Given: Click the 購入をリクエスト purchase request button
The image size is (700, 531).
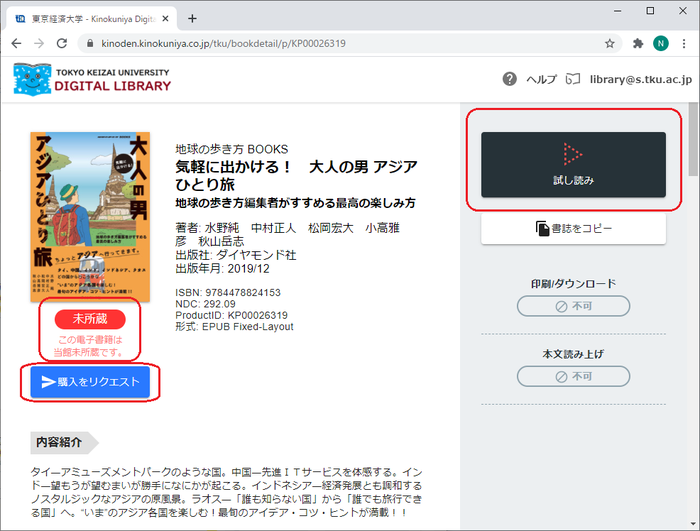Looking at the screenshot, I should 90,382.
